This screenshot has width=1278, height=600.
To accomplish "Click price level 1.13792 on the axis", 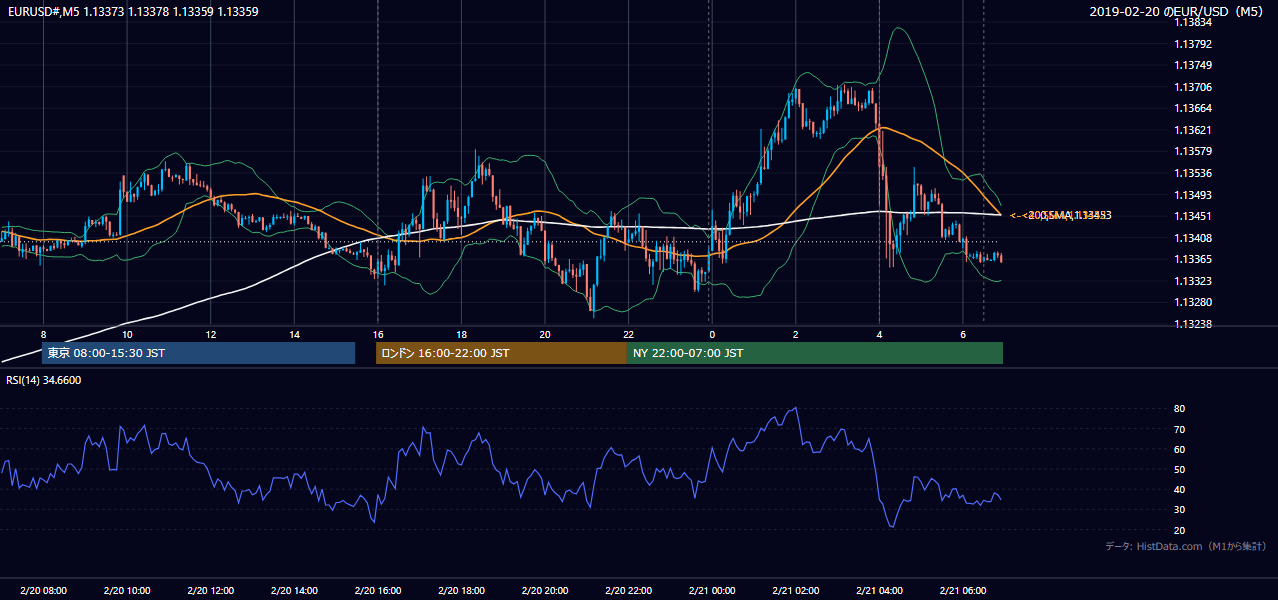I will tap(1193, 44).
